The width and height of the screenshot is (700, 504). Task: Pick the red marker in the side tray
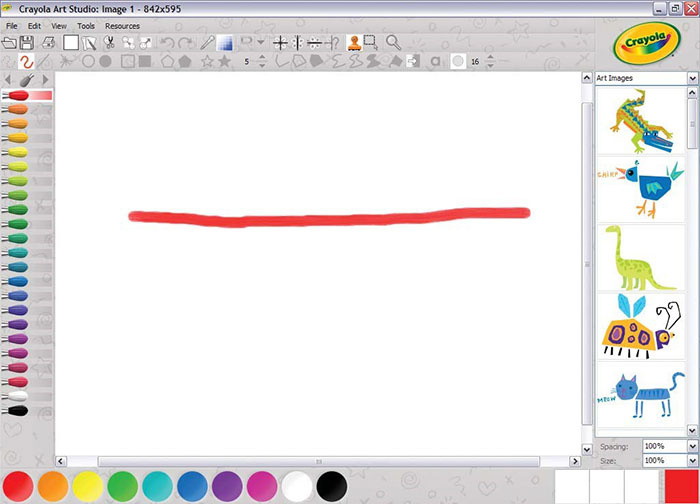tap(20, 95)
